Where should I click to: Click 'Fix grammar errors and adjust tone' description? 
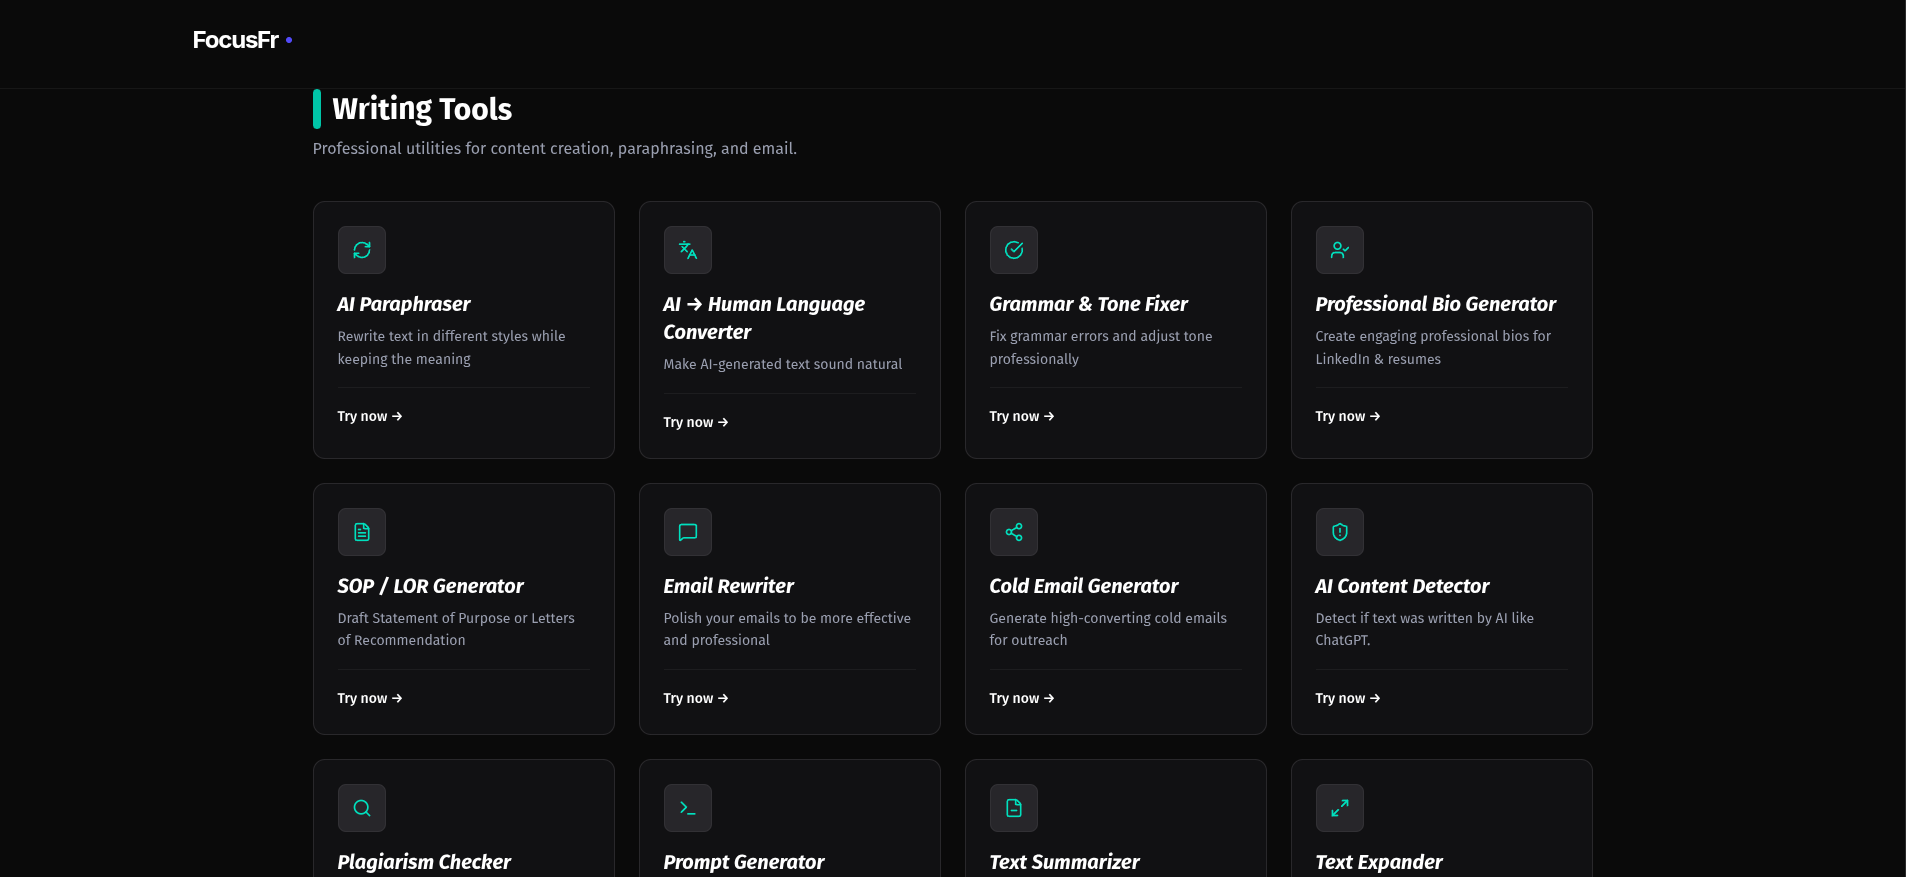1101,348
